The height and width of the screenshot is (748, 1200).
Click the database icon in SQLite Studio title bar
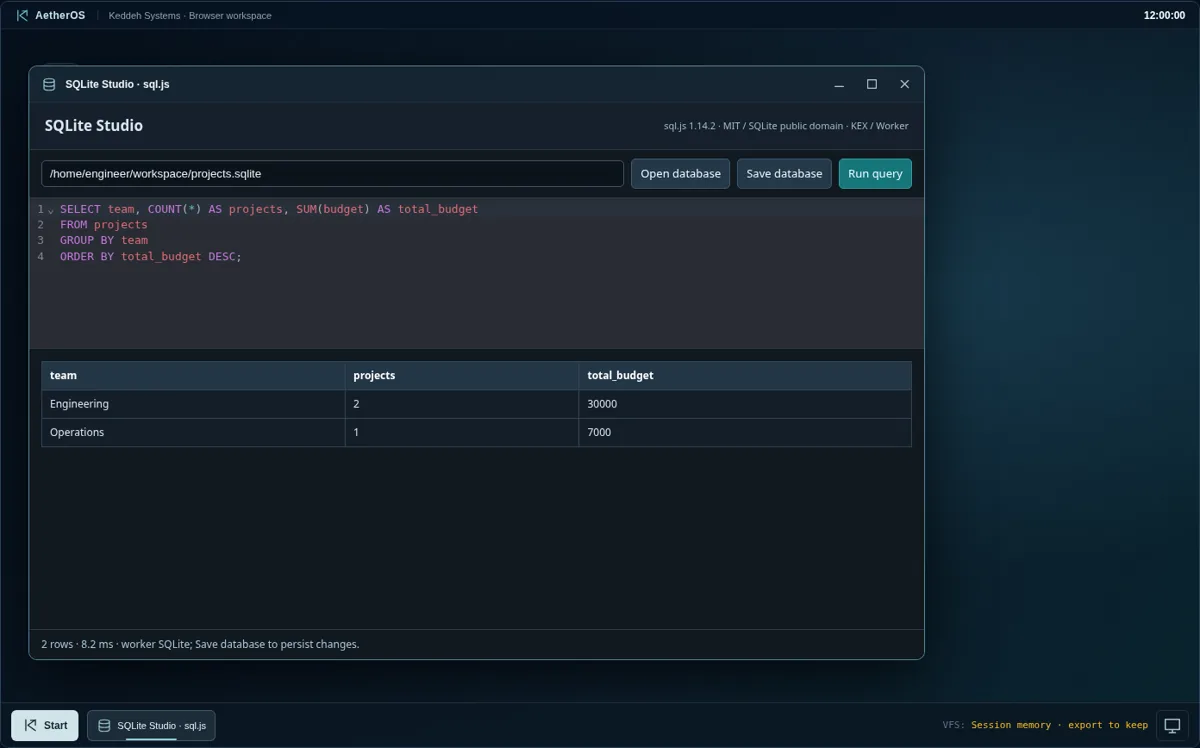tap(49, 84)
